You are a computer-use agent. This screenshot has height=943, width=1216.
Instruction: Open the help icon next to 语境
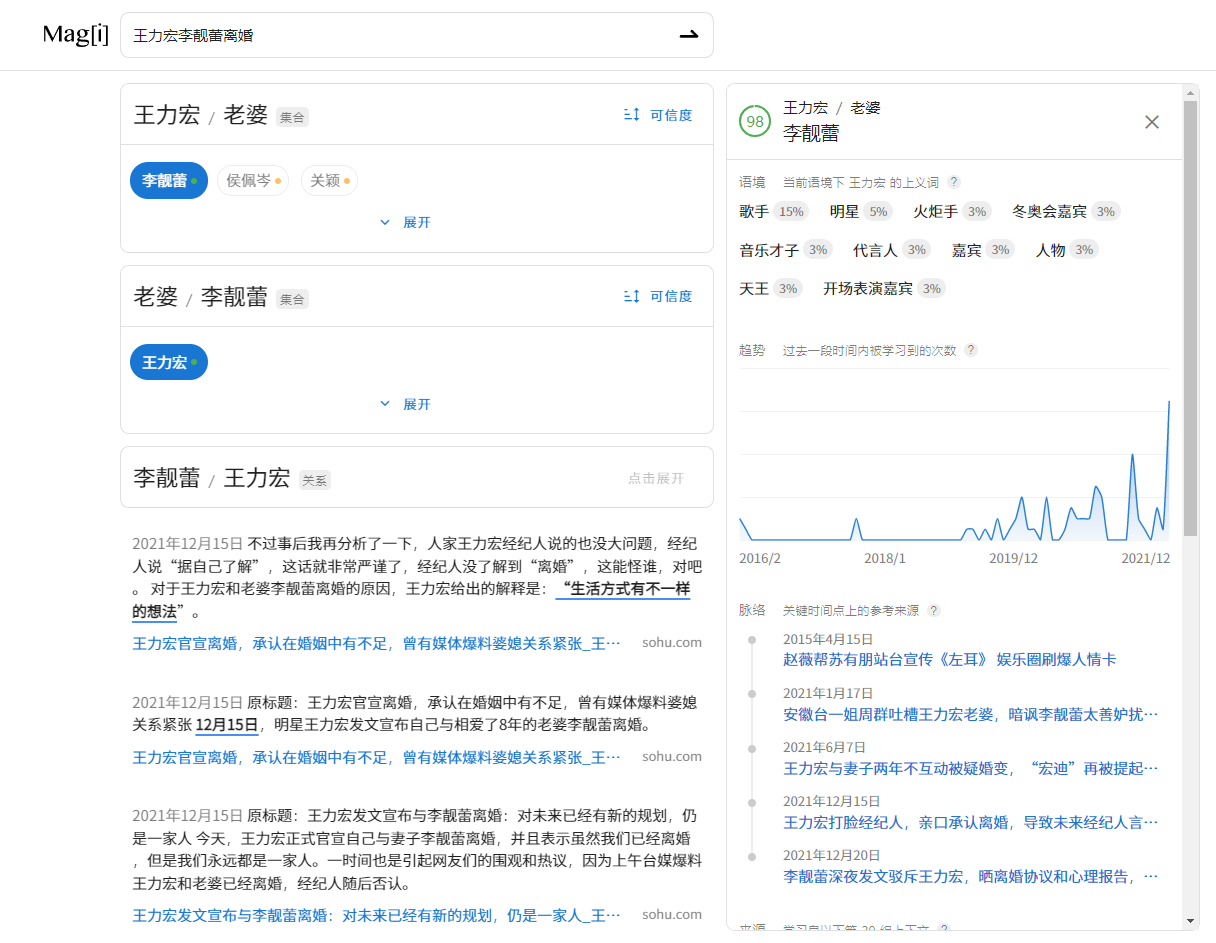[953, 181]
